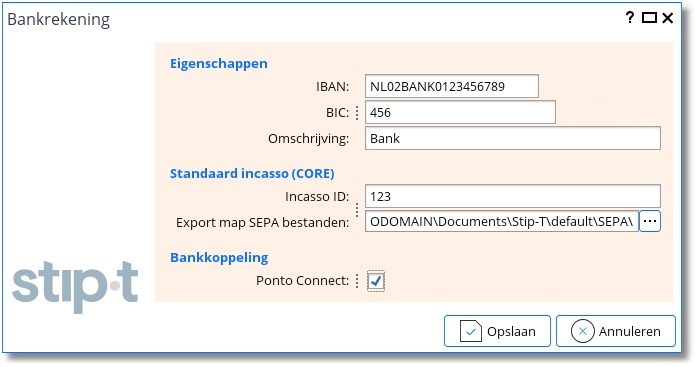
Task: Open folder browser for SEPA export map
Action: [x=650, y=221]
